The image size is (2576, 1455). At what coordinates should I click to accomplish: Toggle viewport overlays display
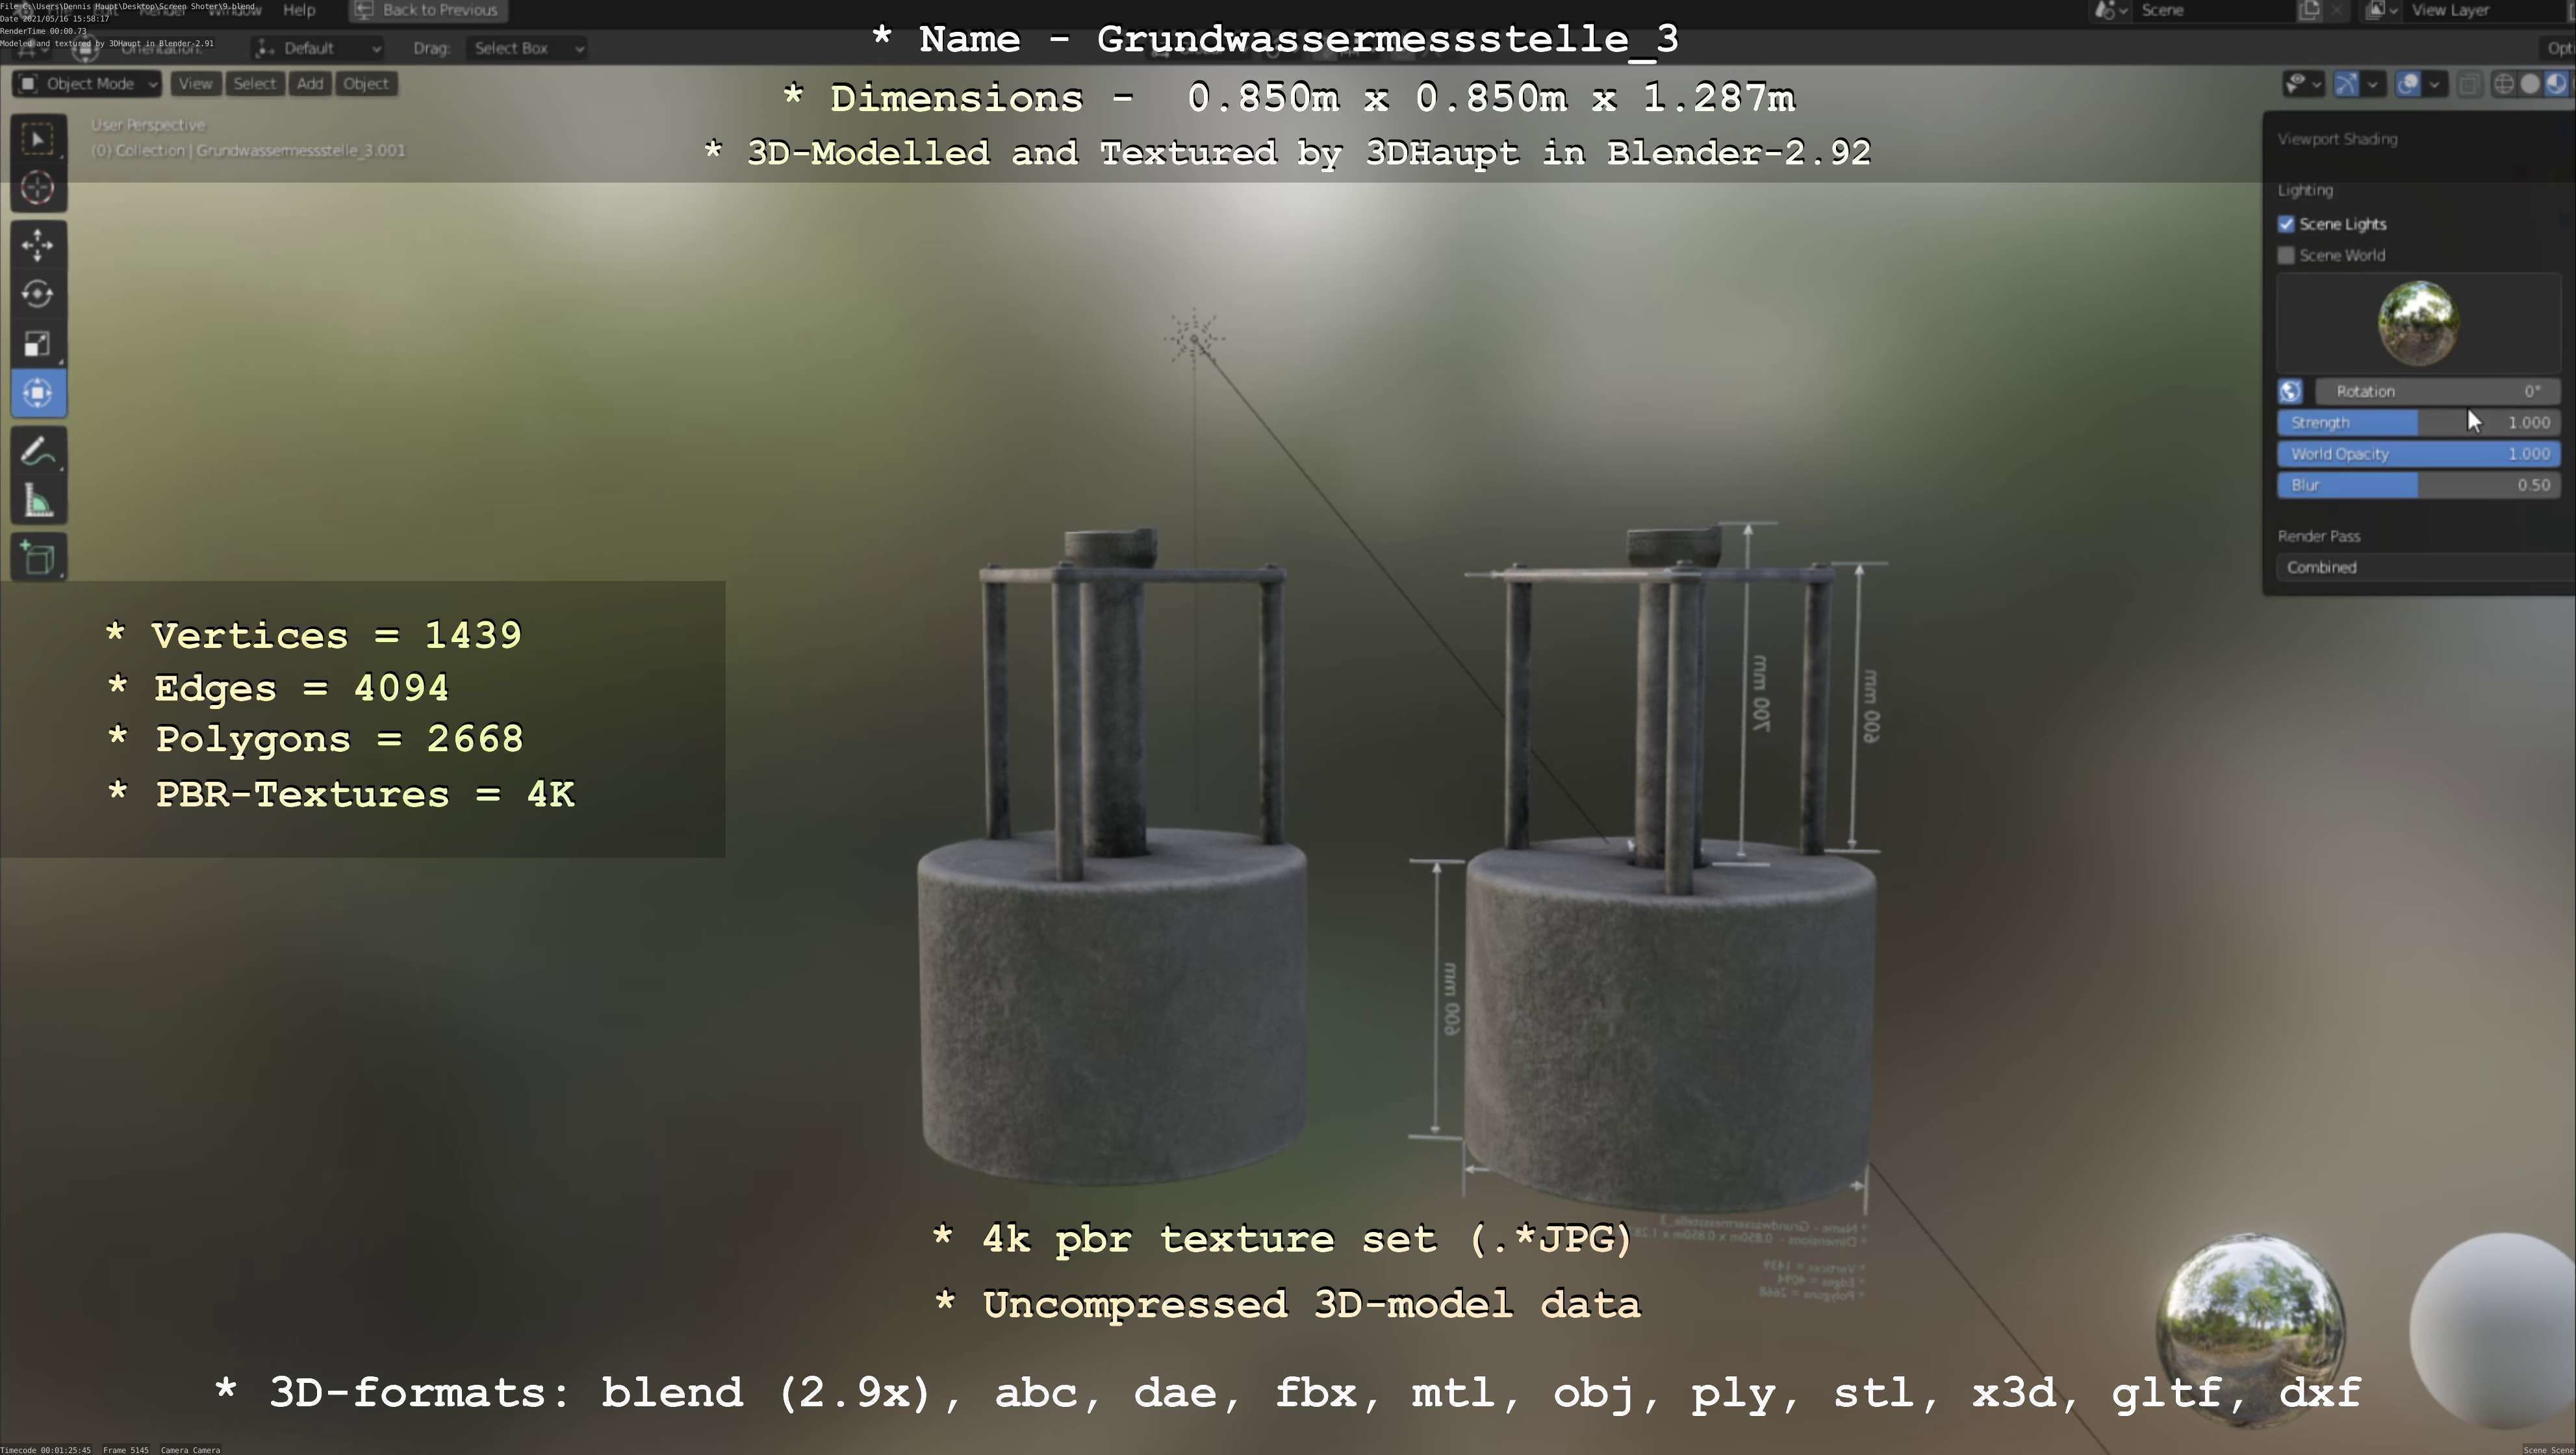tap(2408, 84)
